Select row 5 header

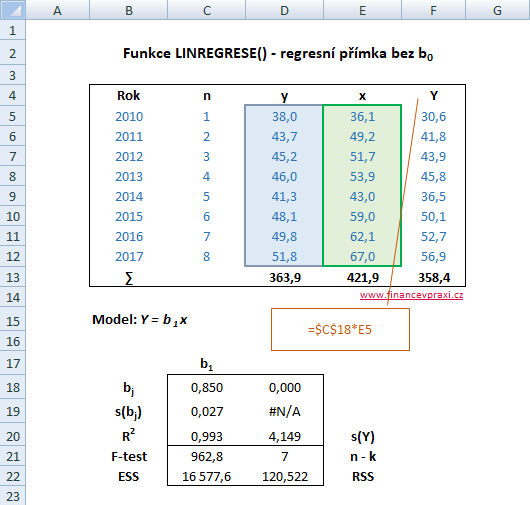point(13,117)
